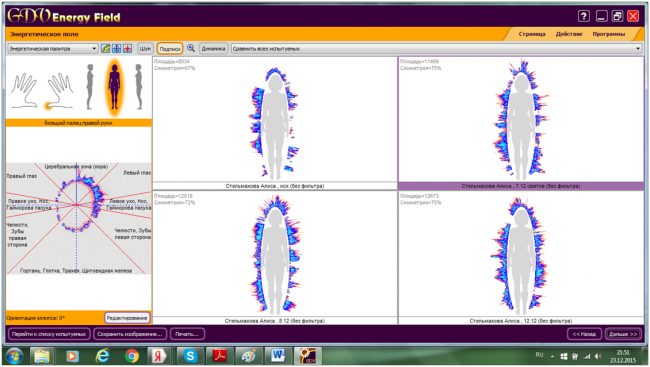This screenshot has width=650, height=367.
Task: Click the Гортань, Глотка, Трахея label
Action: click(x=76, y=271)
